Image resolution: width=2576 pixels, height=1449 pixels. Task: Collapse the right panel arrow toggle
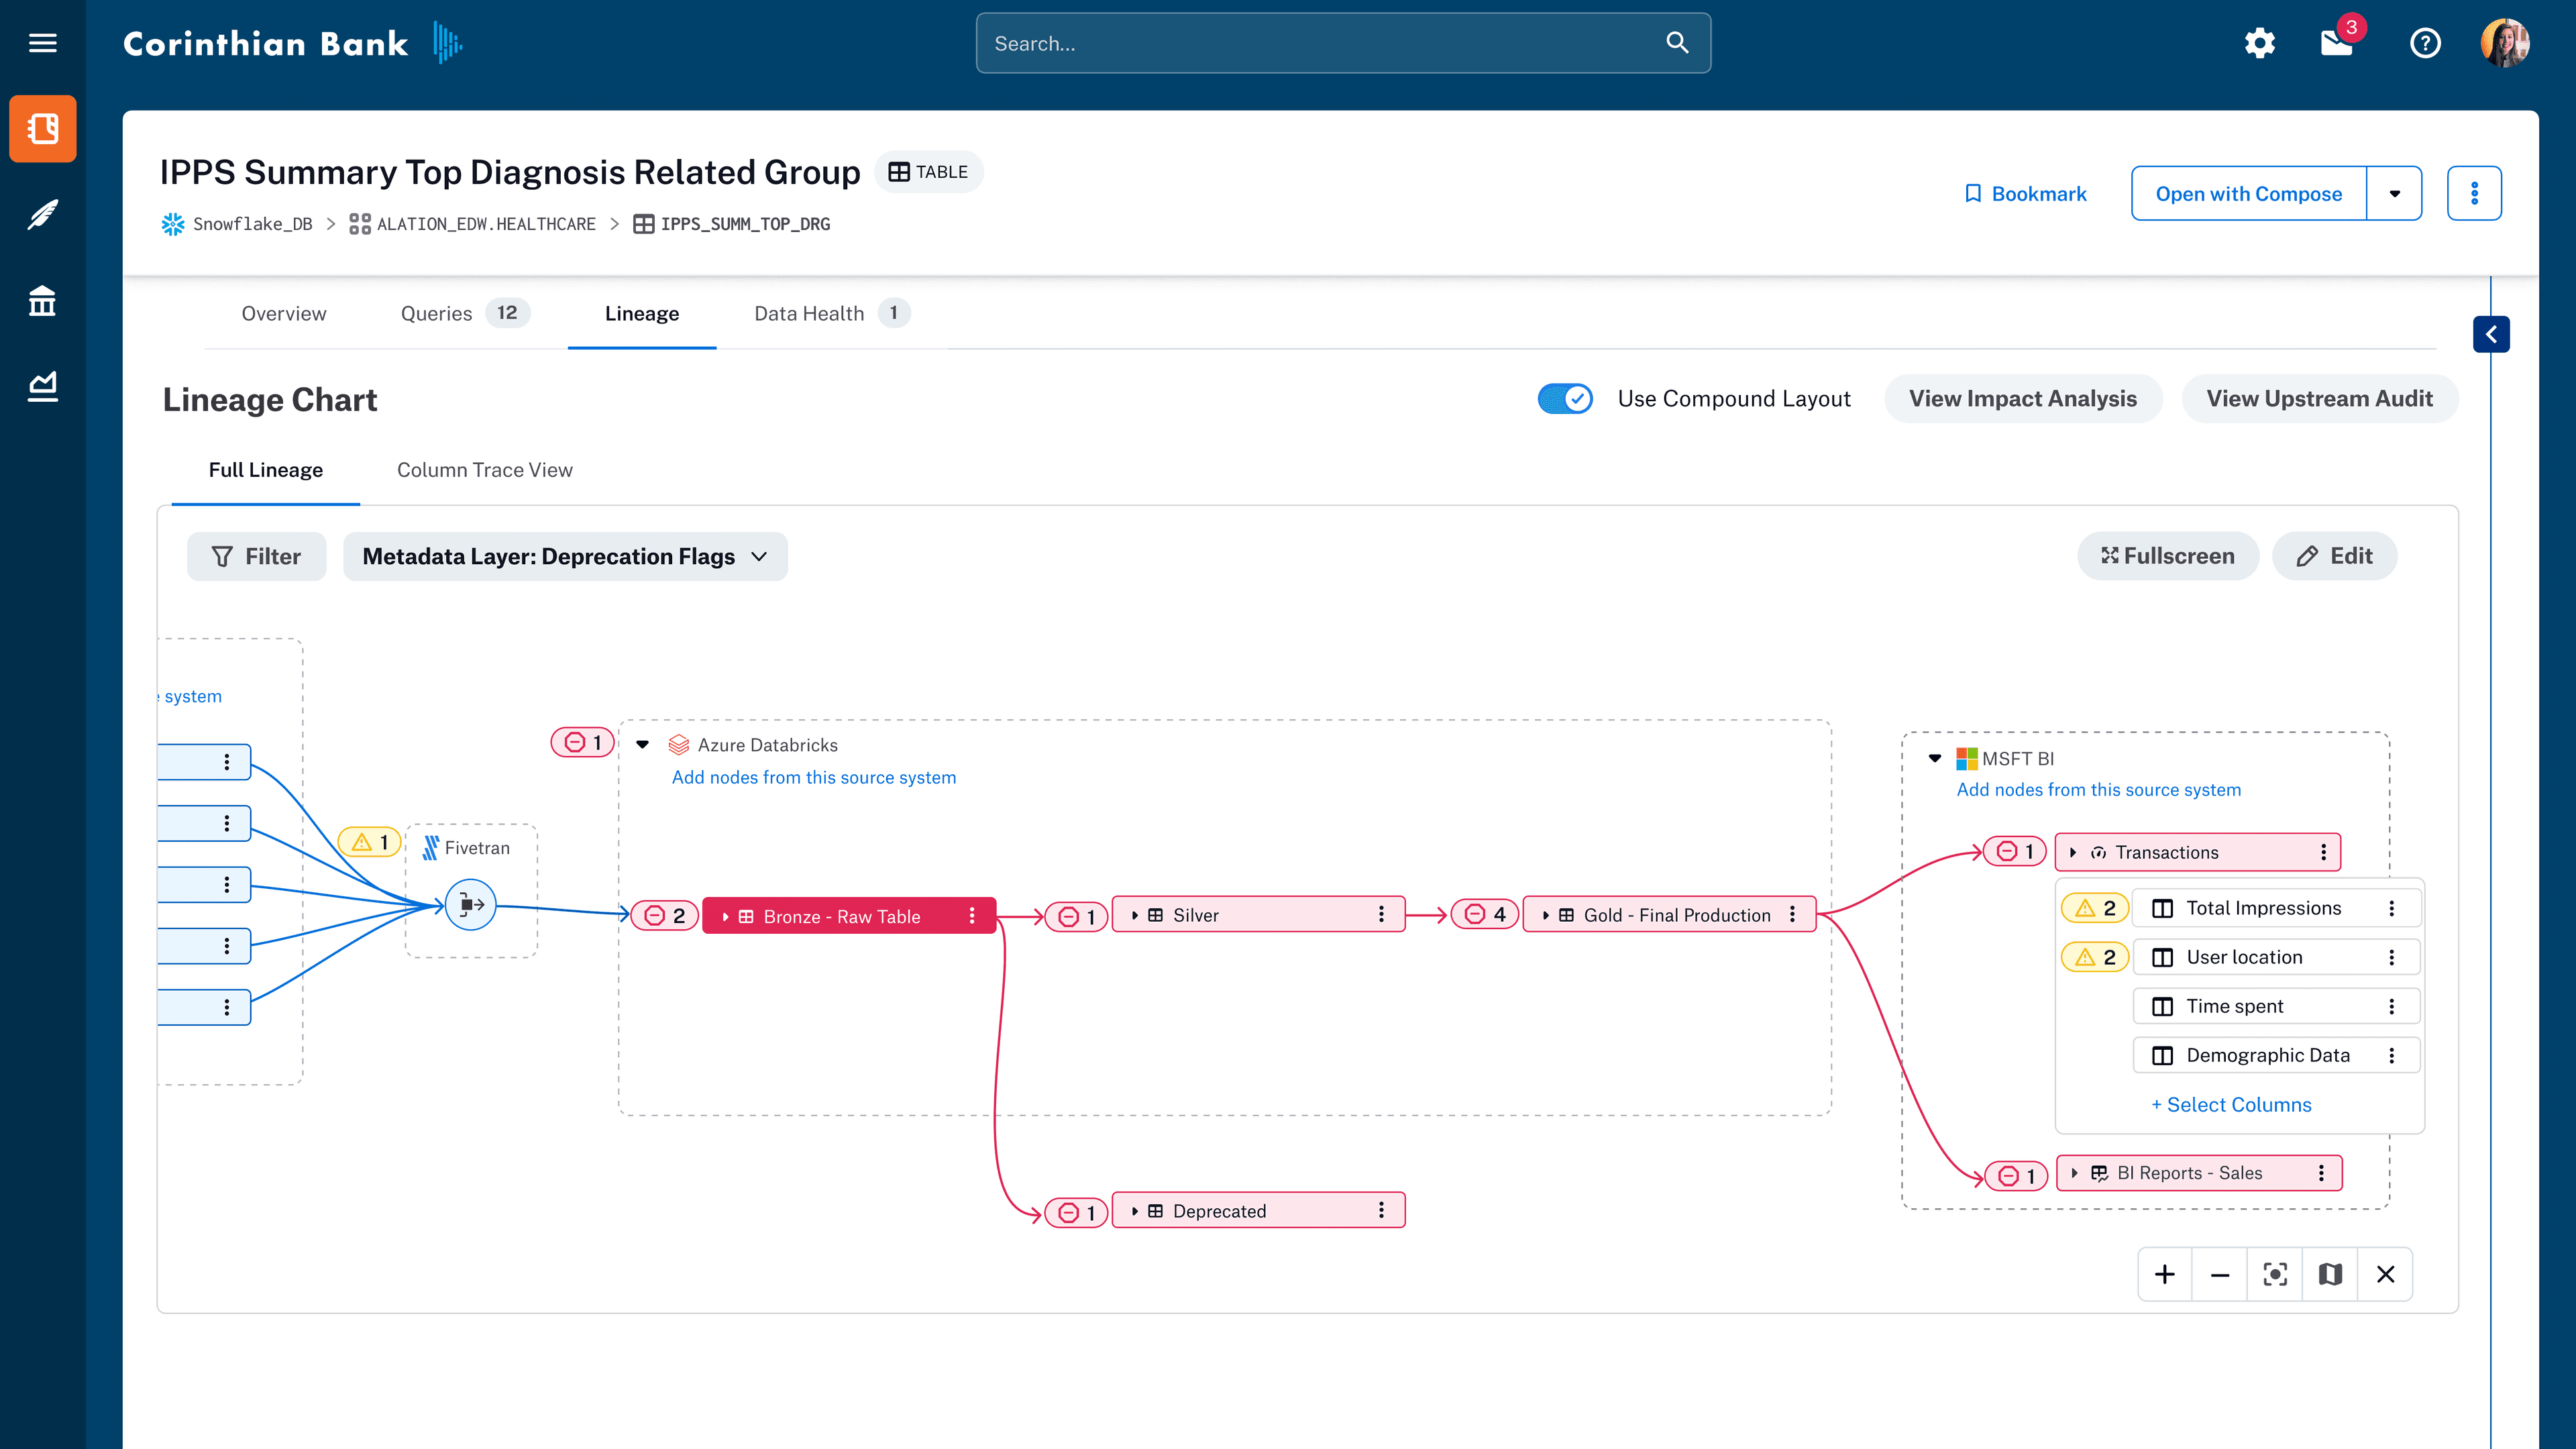[x=2491, y=334]
